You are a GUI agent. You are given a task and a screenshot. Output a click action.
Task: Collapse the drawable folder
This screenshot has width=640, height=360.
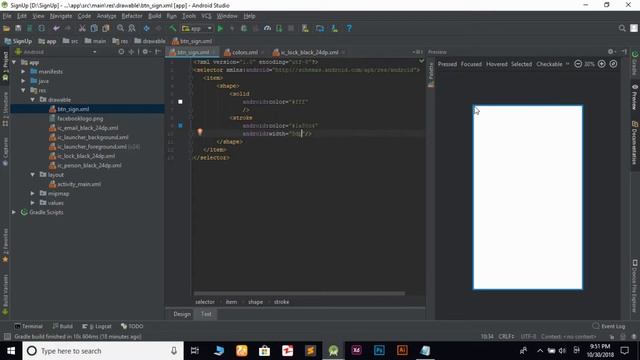click(33, 100)
